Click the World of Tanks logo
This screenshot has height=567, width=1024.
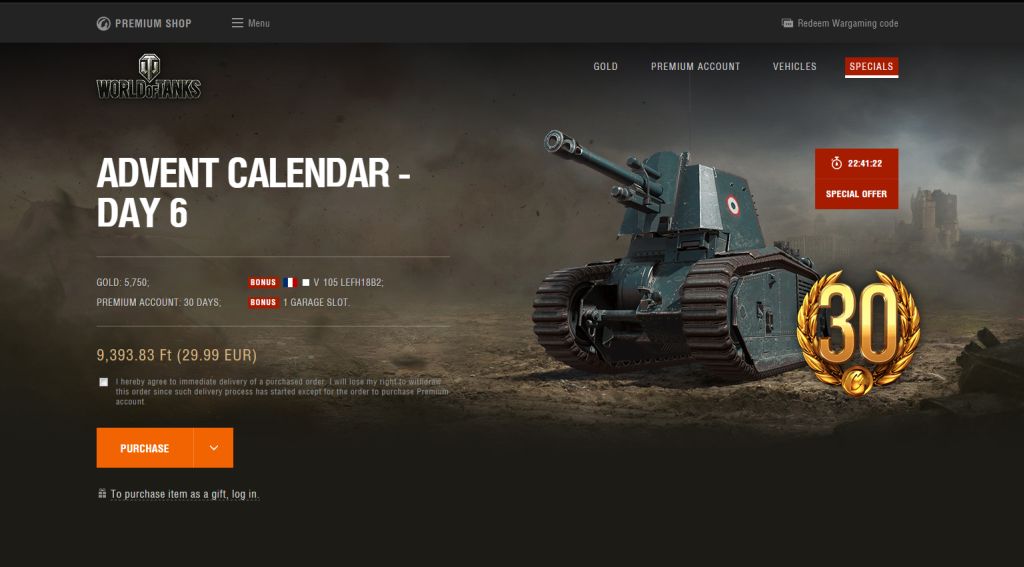pos(149,76)
